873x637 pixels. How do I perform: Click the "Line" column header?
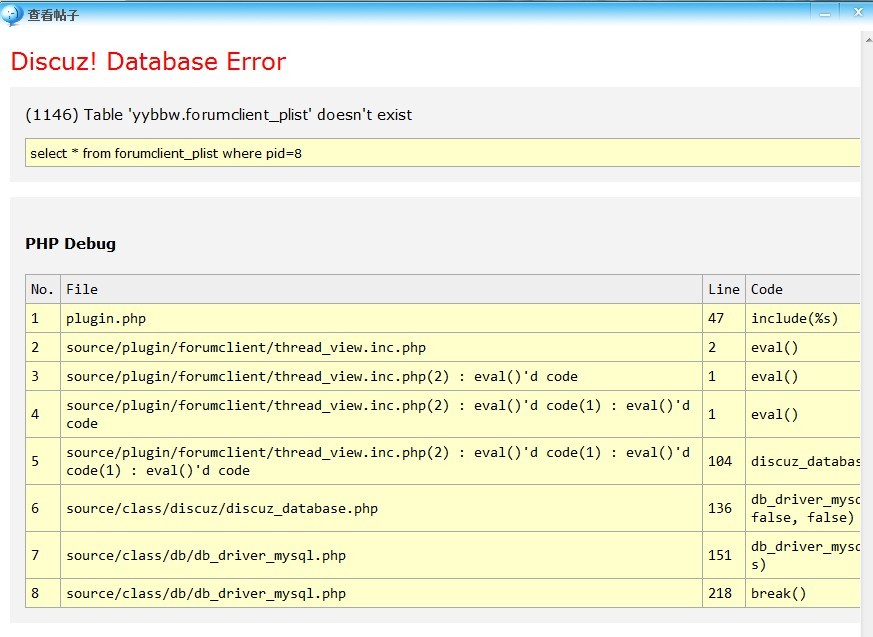pyautogui.click(x=724, y=289)
